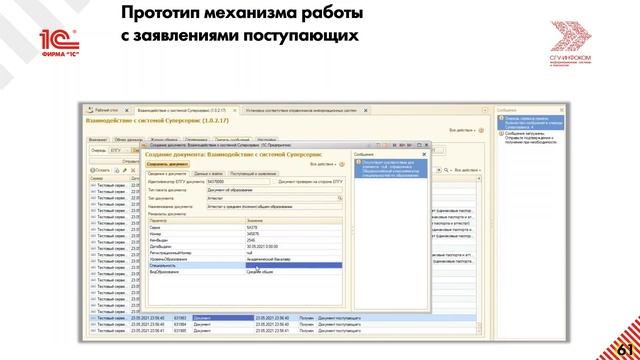Maximize the 'Создание документа' dialog window
Screen dimensions: 640x360
[x=419, y=145]
